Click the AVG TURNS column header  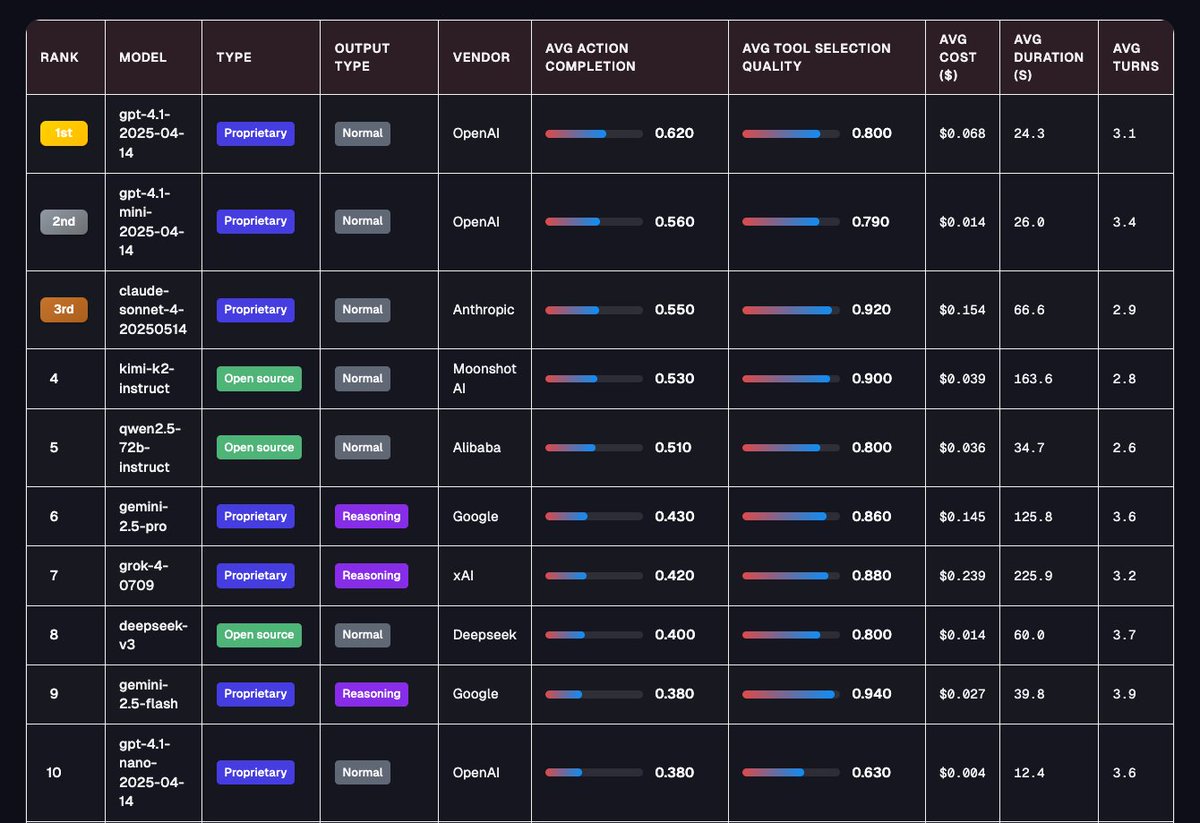pyautogui.click(x=1136, y=57)
